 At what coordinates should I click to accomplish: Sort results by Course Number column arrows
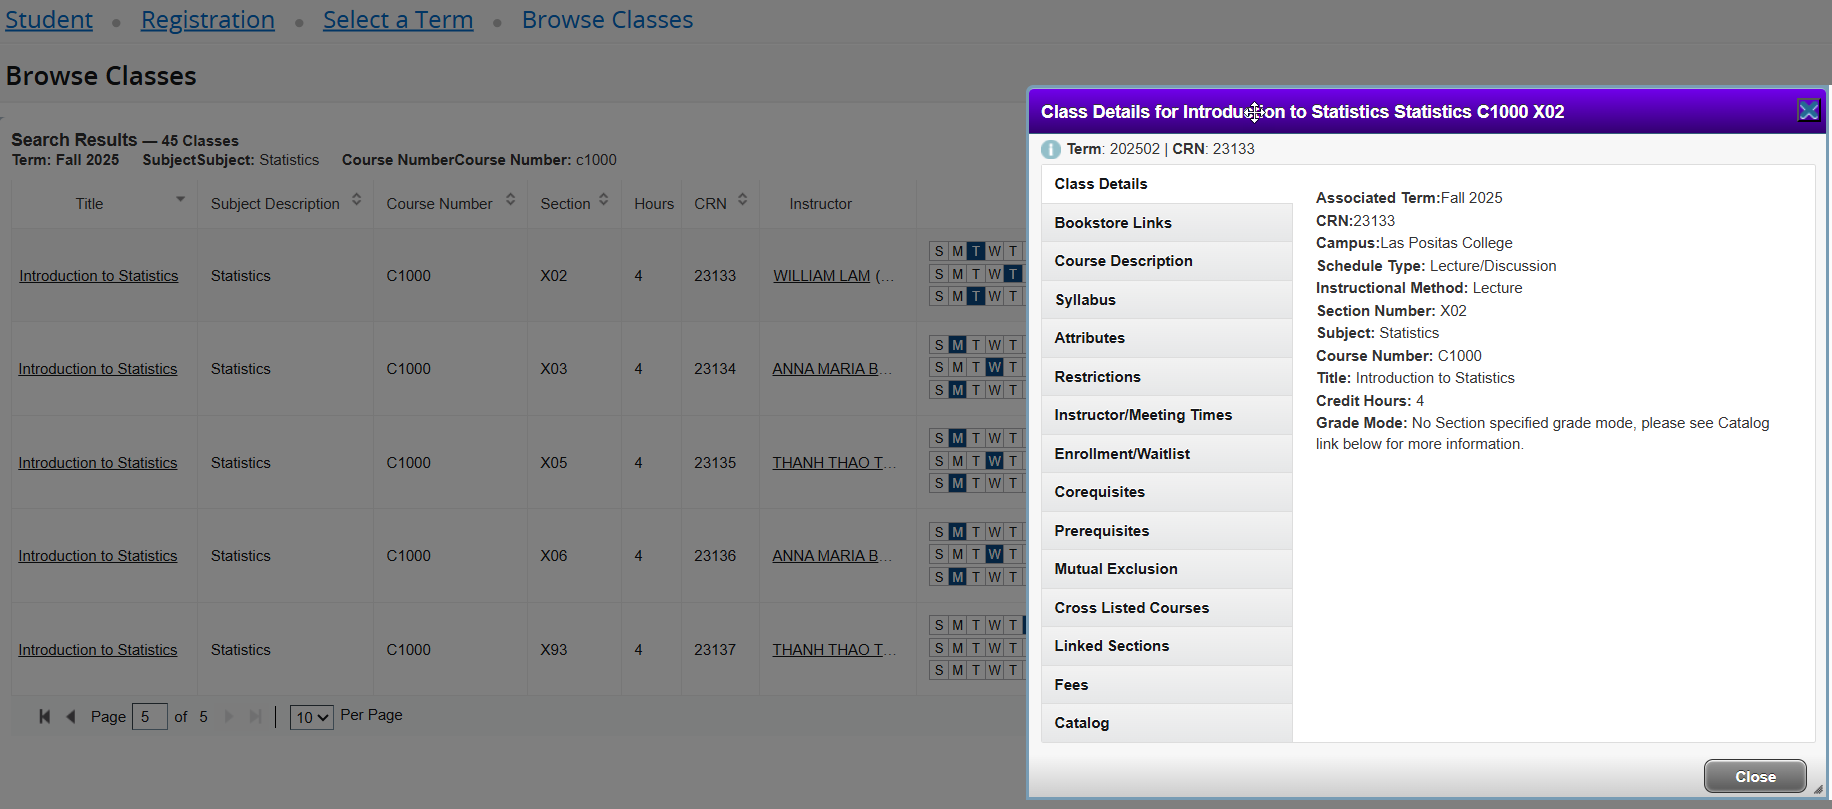click(x=510, y=200)
